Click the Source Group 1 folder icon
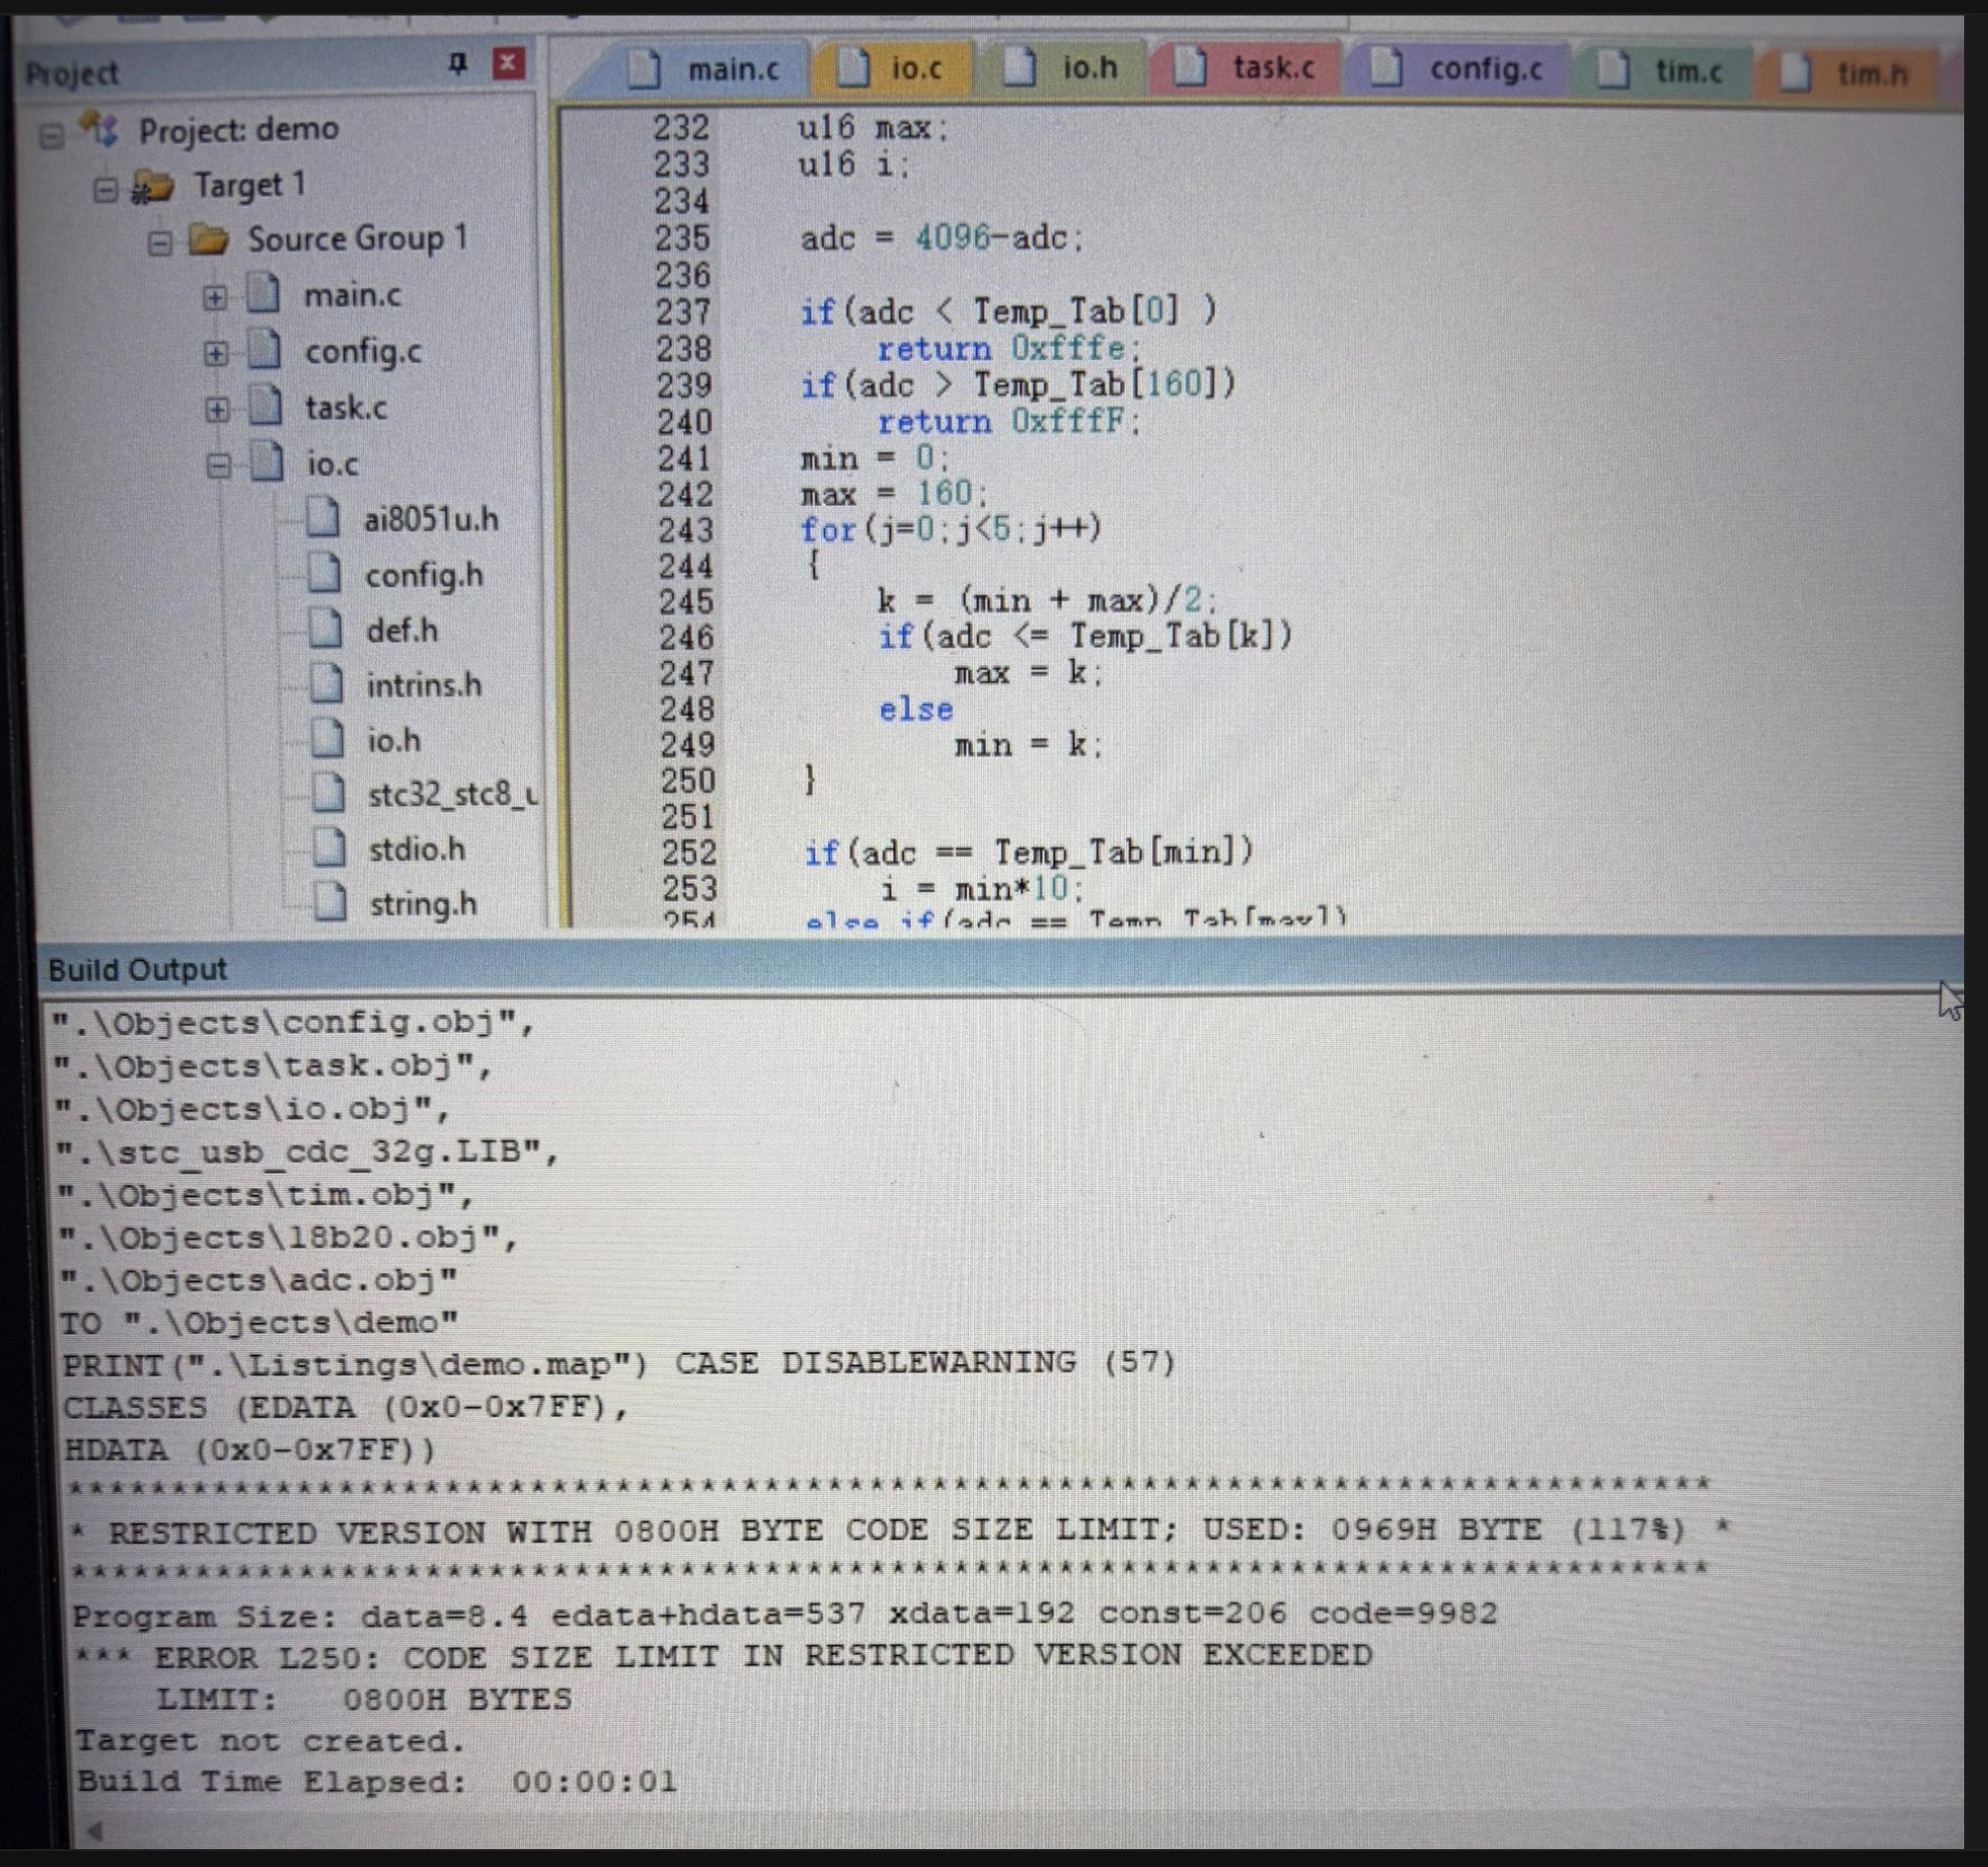This screenshot has width=1988, height=1867. click(208, 240)
